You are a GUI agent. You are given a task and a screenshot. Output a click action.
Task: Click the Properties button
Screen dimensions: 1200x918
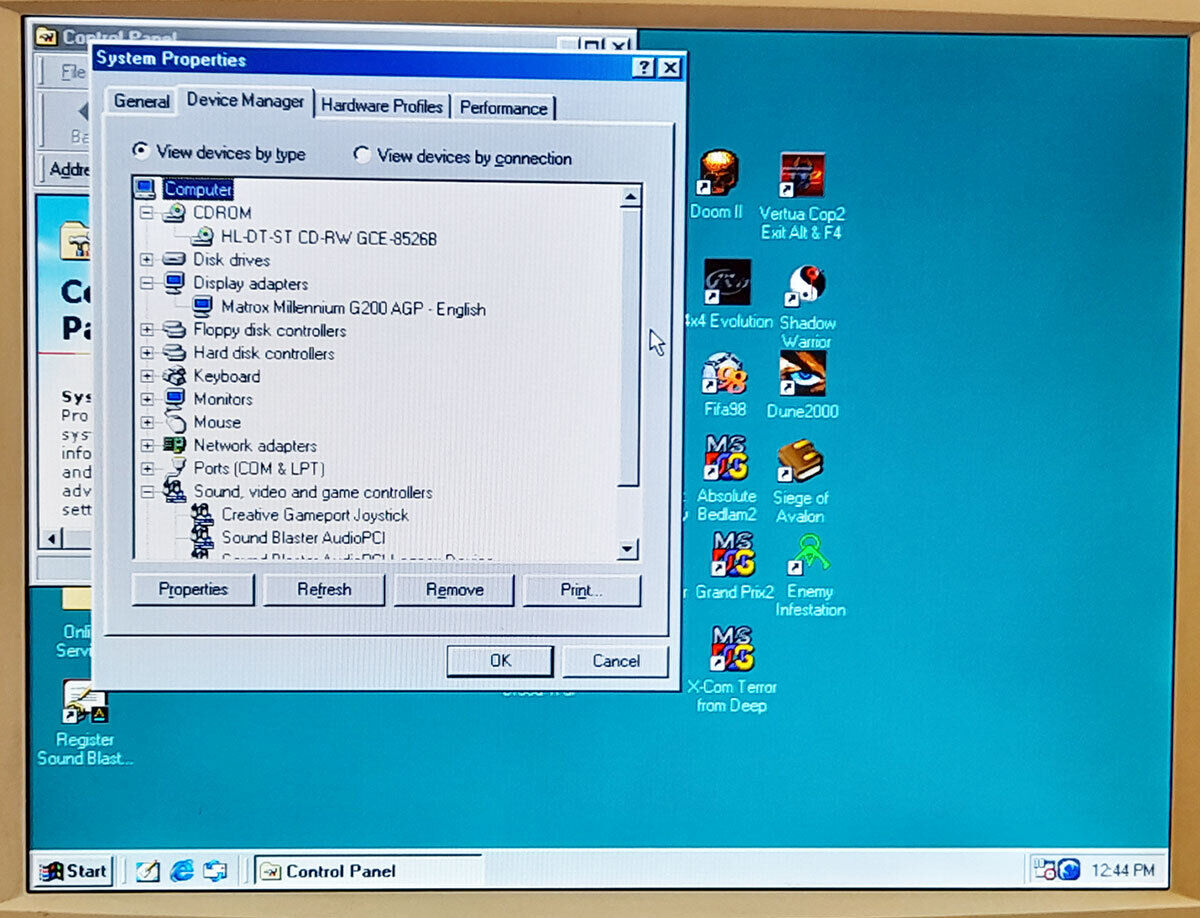(x=193, y=589)
